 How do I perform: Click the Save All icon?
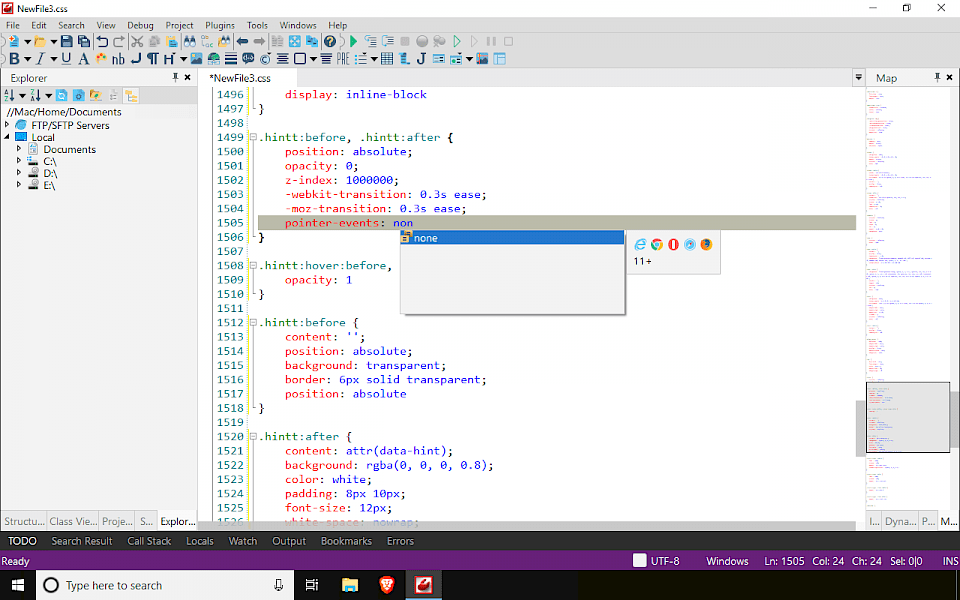(83, 42)
